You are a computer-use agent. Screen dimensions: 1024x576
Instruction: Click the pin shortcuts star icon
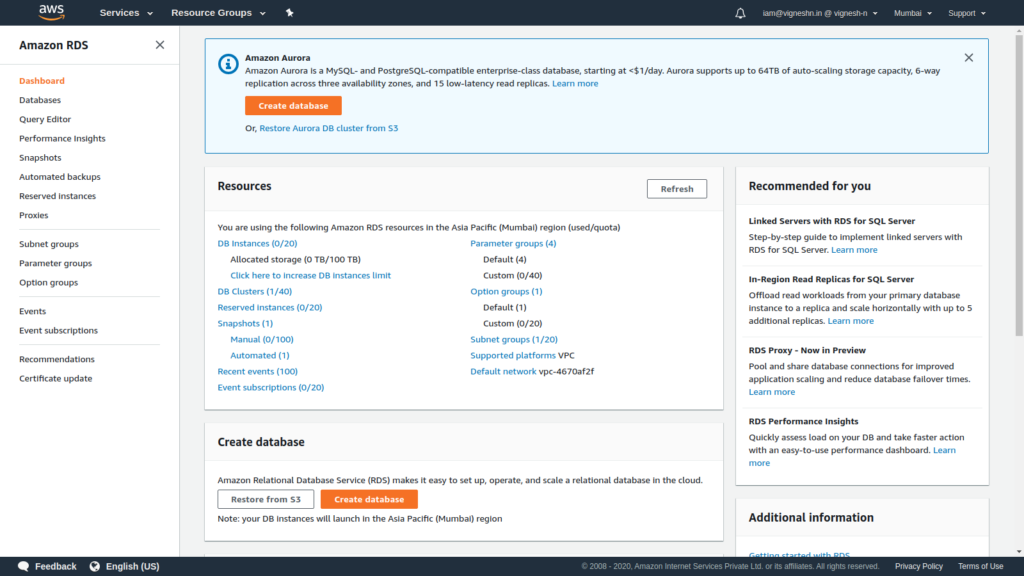coord(290,12)
